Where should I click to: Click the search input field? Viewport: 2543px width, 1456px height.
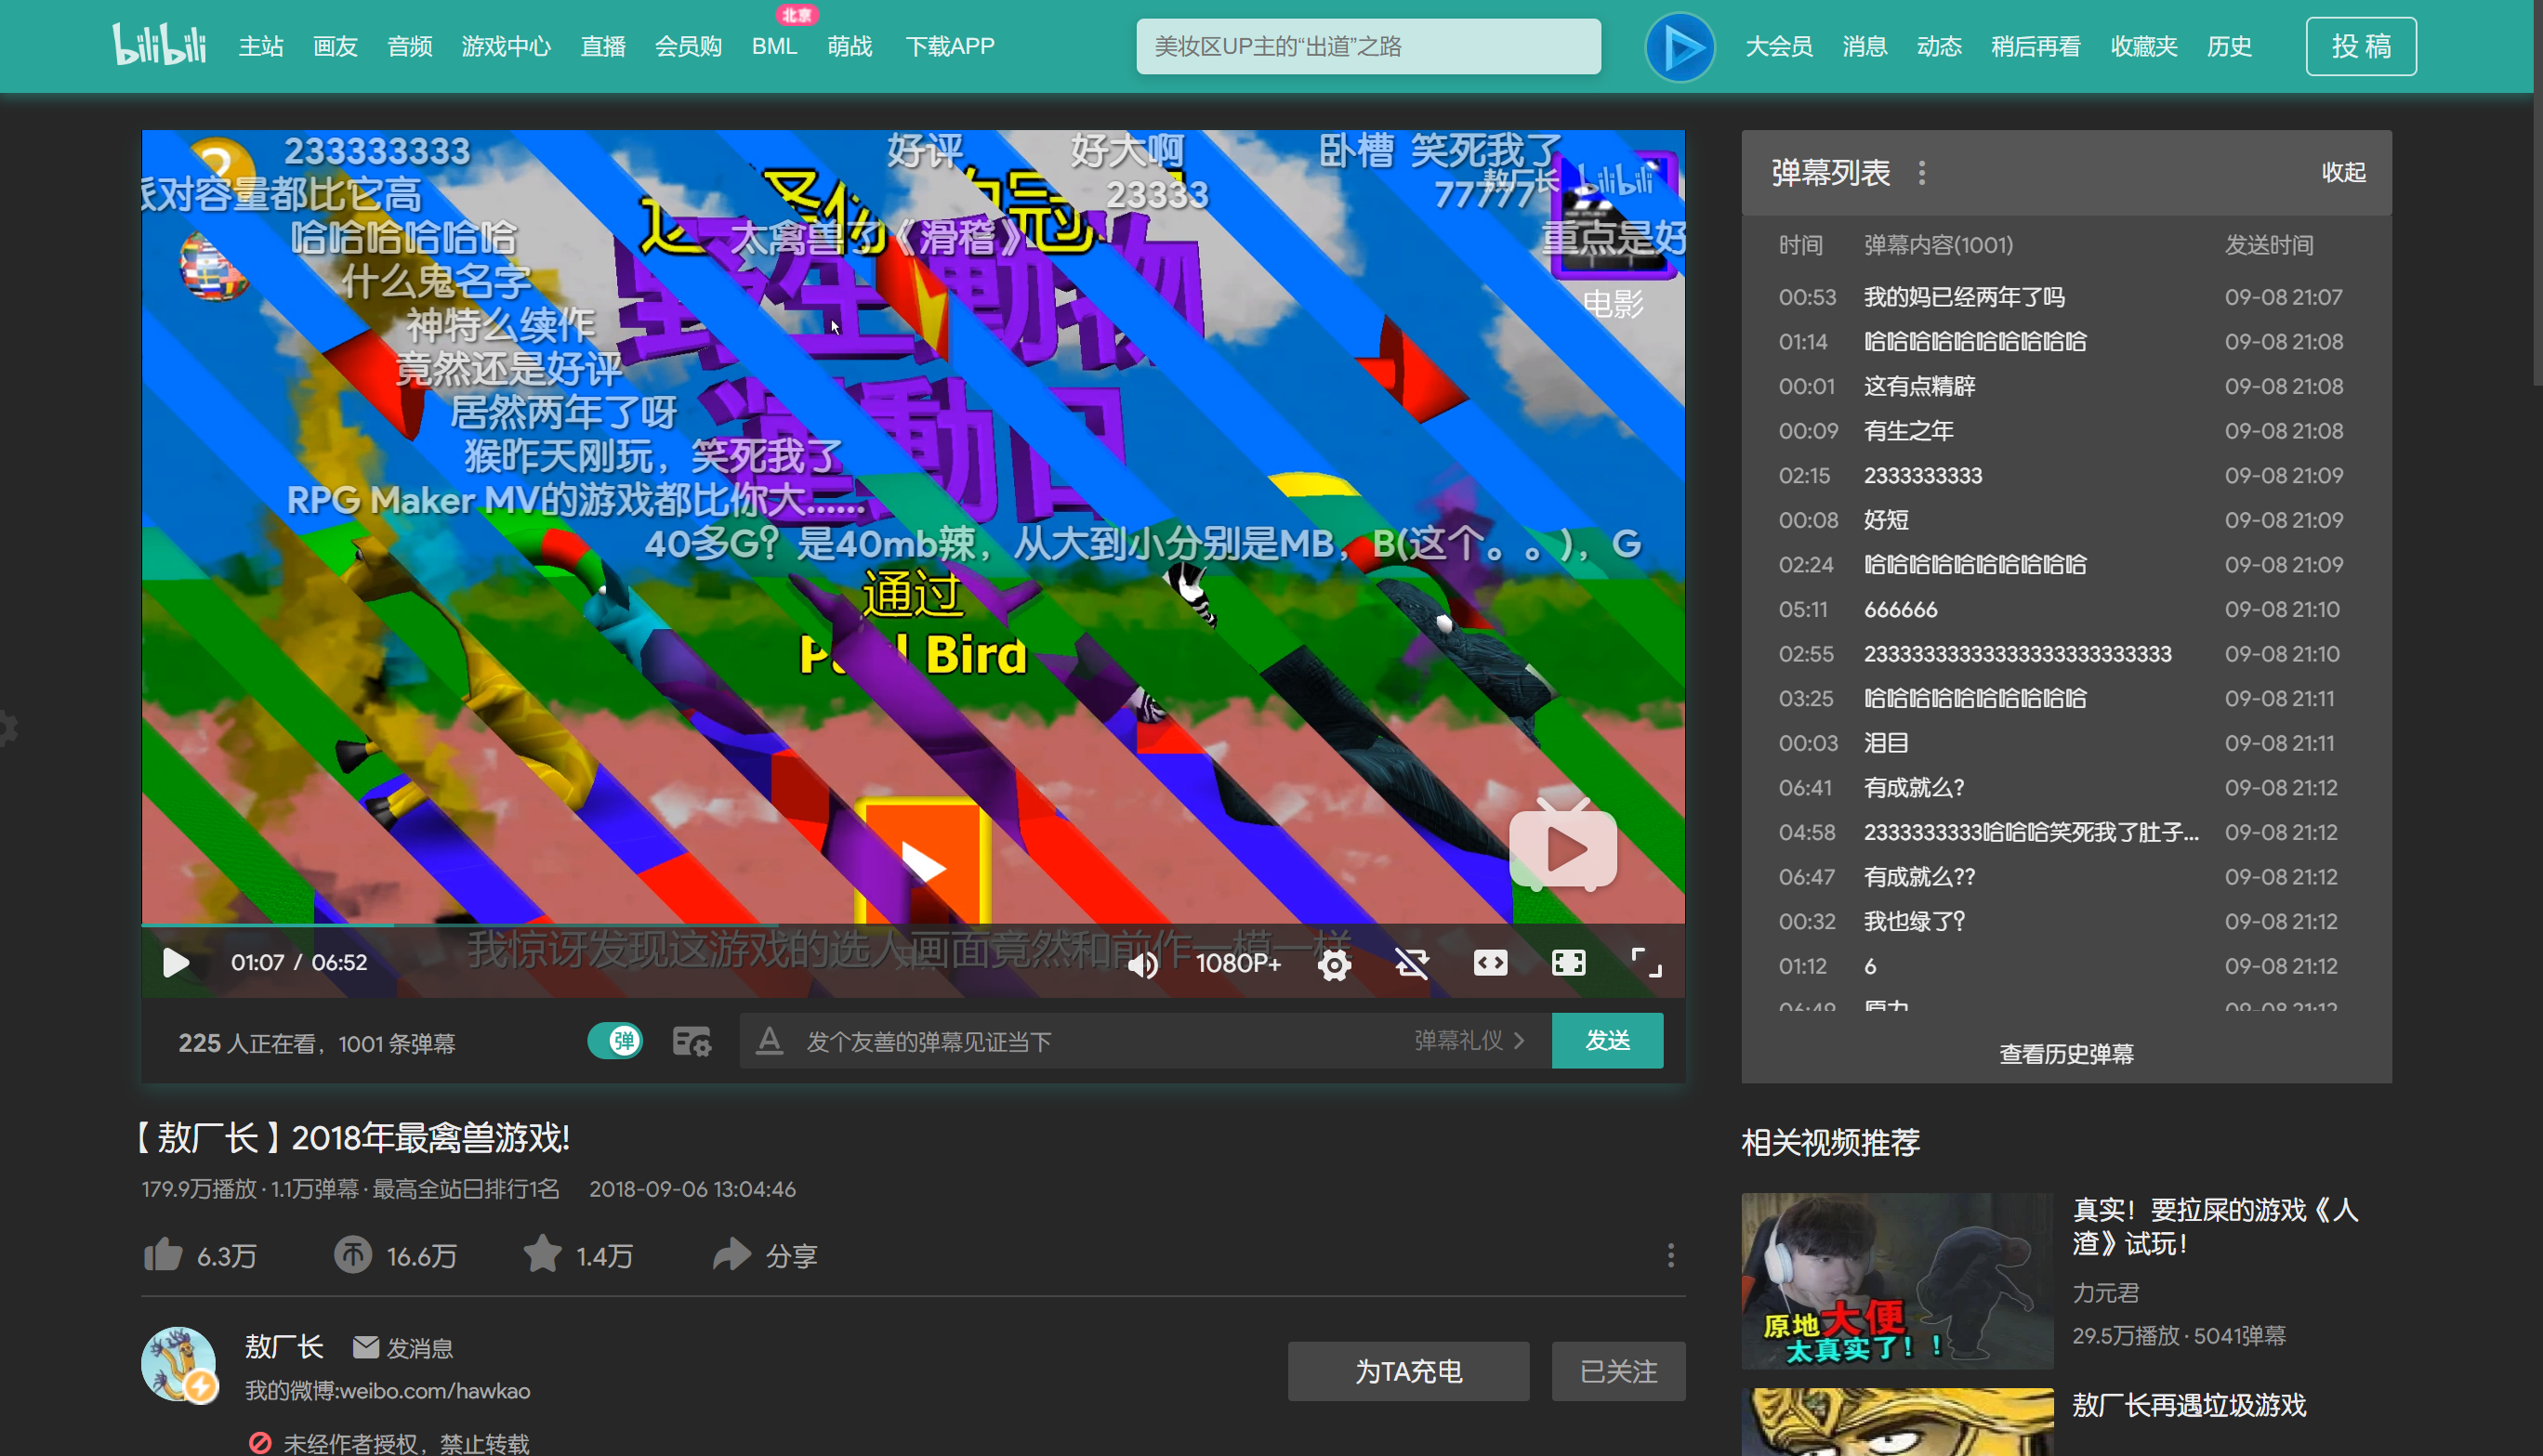pos(1367,46)
